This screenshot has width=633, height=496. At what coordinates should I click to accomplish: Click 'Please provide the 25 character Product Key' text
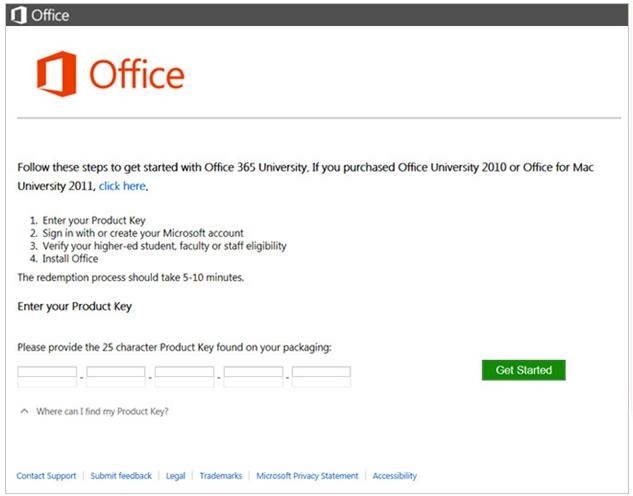174,347
